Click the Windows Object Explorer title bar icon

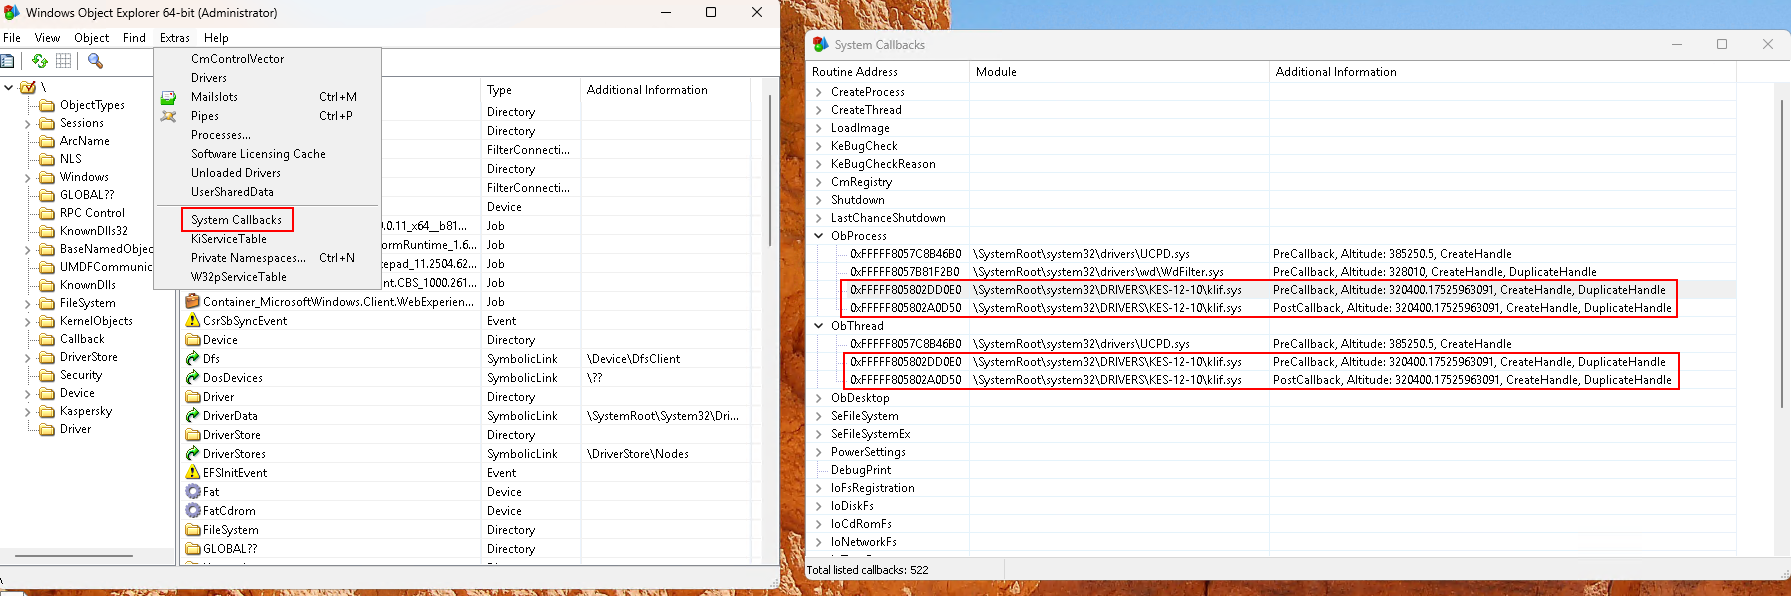[12, 13]
